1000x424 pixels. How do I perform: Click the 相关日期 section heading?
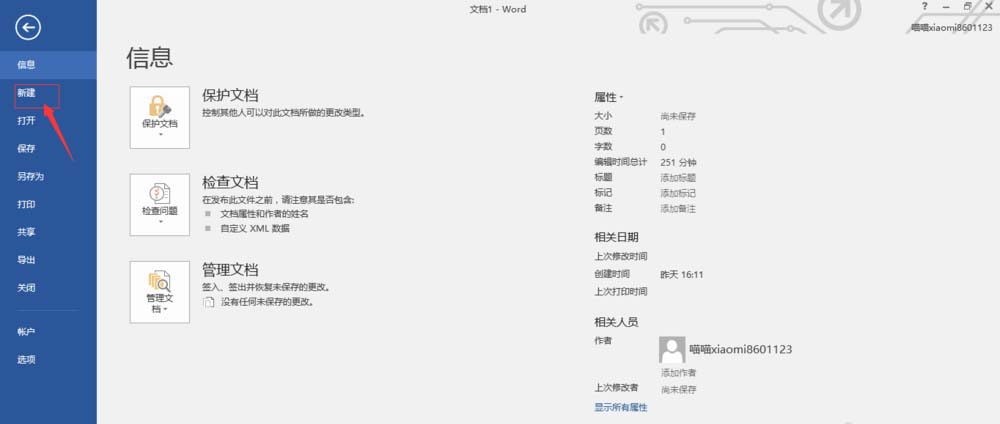pos(616,237)
